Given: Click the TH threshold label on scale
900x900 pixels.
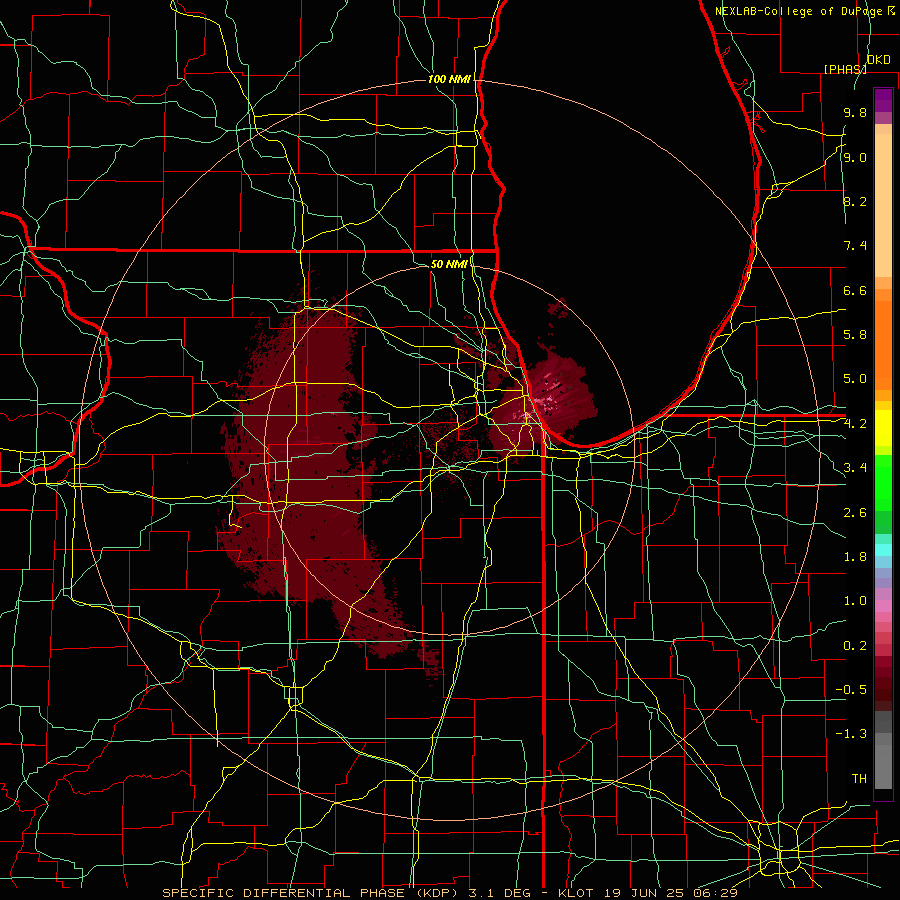Looking at the screenshot, I should tap(859, 779).
